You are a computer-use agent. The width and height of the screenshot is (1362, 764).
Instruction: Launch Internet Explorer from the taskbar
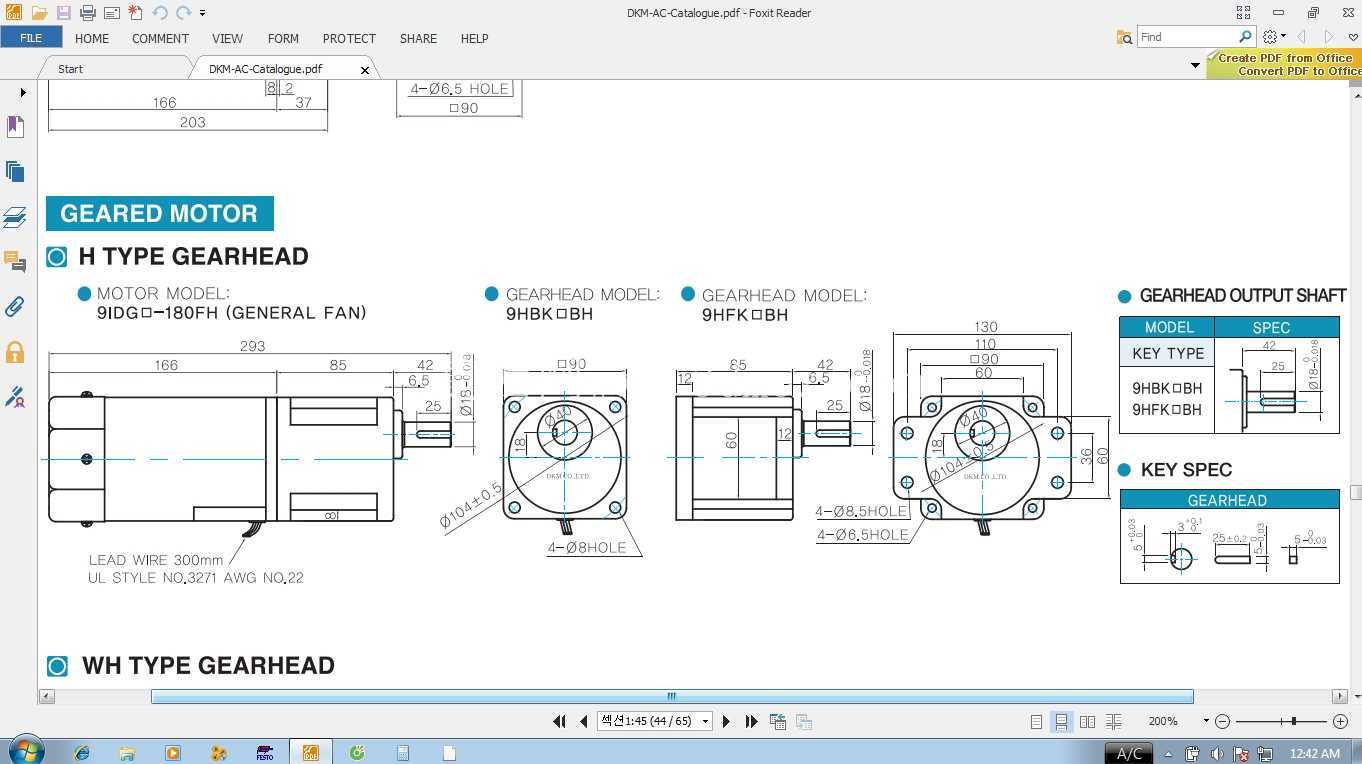[81, 753]
